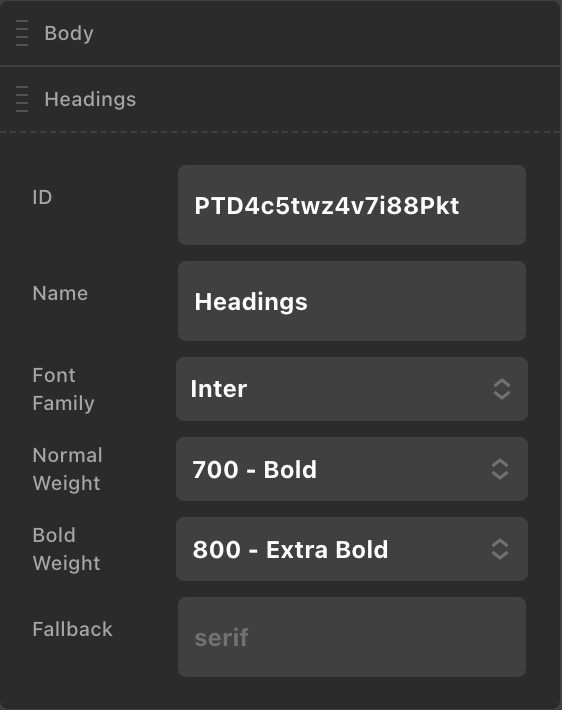Click the Font Family up-down chevron icon

(x=502, y=389)
